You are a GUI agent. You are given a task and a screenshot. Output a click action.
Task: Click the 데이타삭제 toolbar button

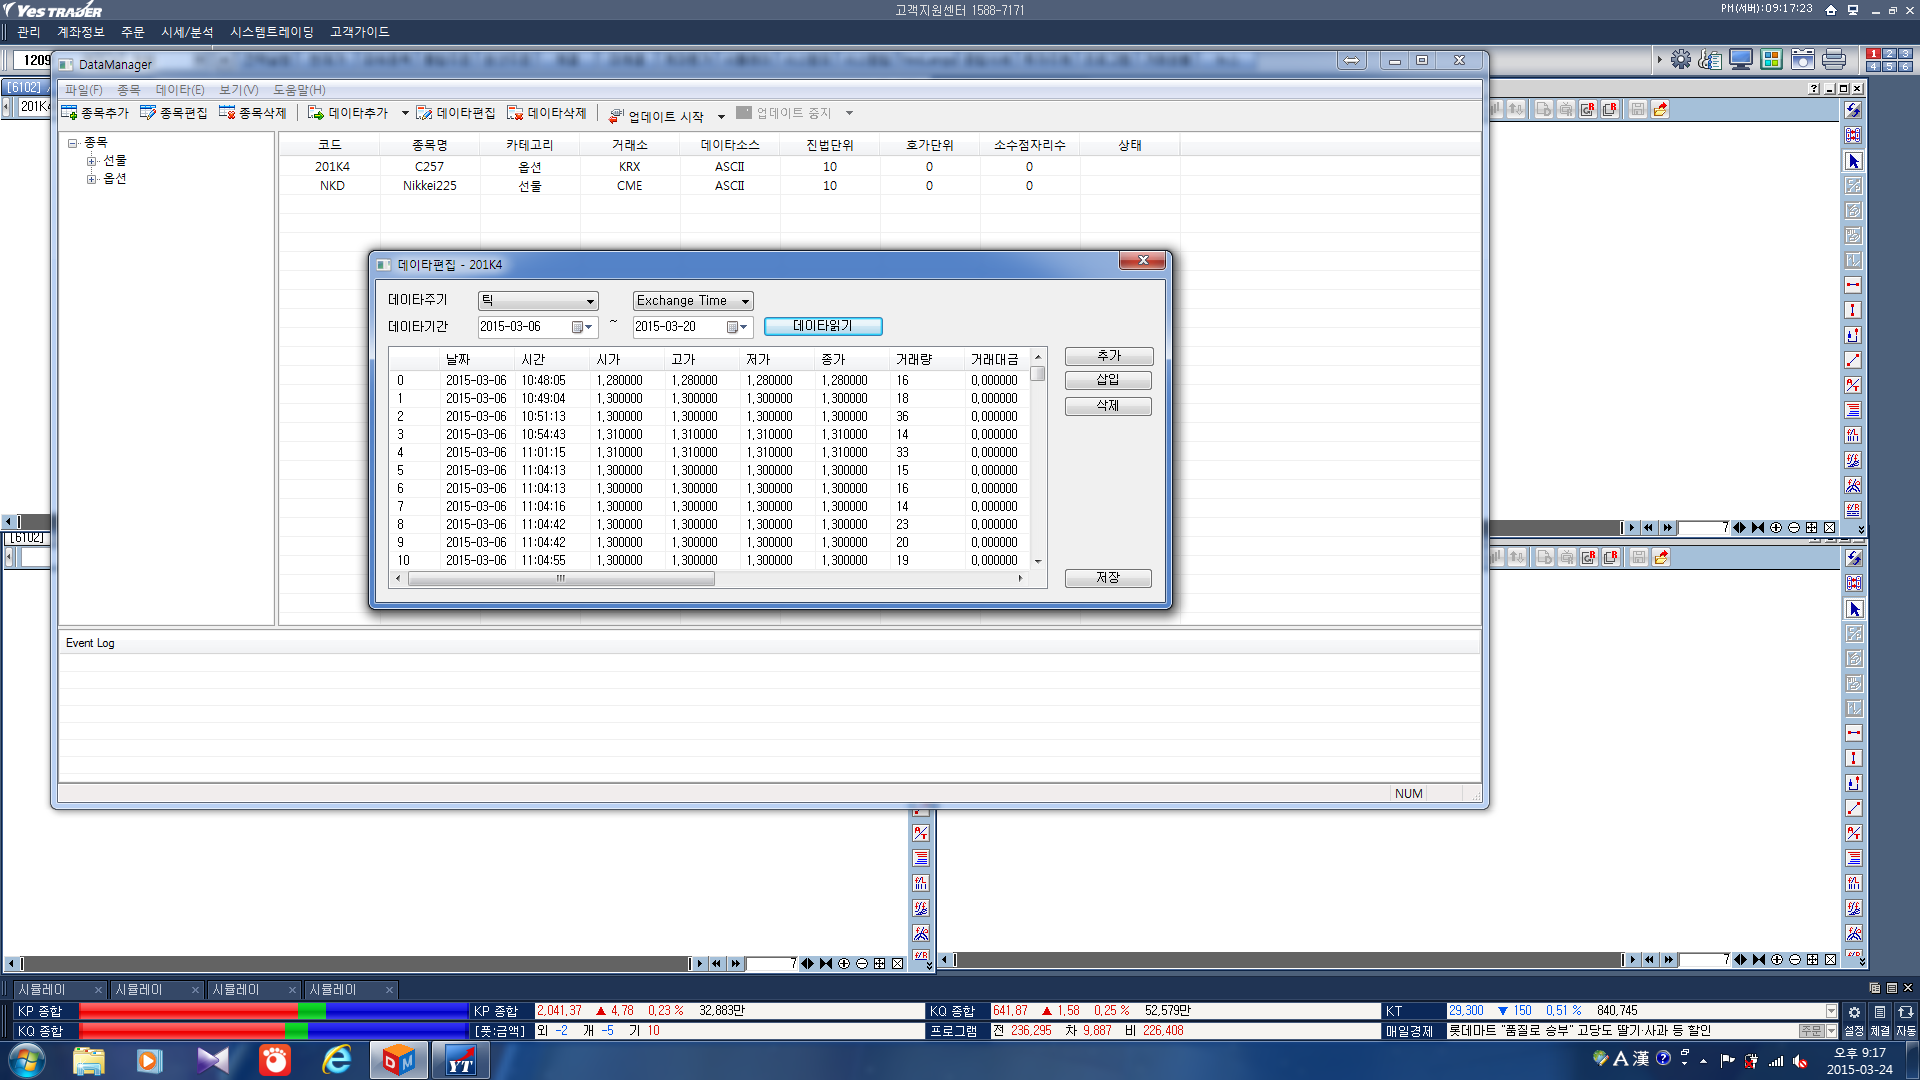click(x=546, y=113)
